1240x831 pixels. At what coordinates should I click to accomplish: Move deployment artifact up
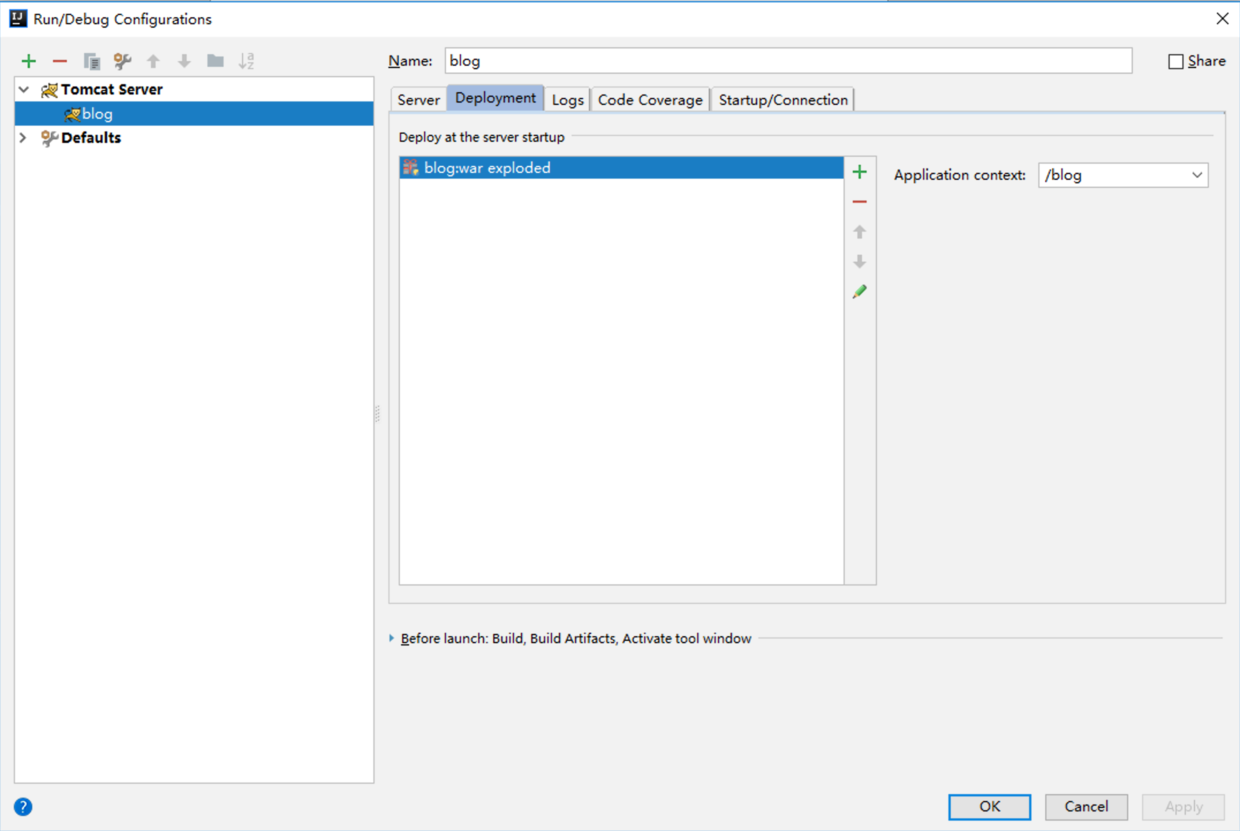tap(859, 232)
